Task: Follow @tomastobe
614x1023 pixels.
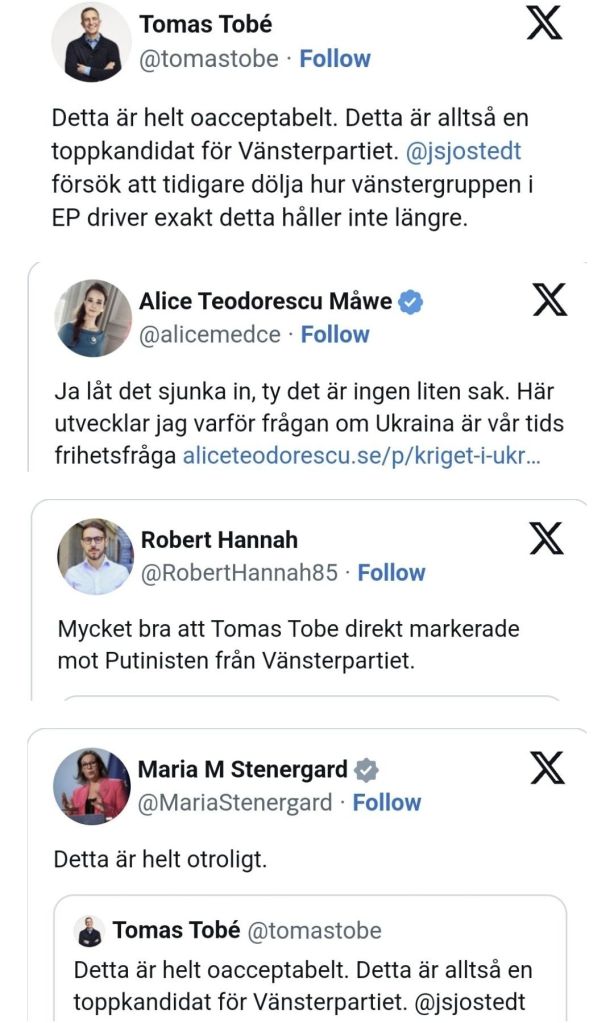Action: [x=335, y=58]
